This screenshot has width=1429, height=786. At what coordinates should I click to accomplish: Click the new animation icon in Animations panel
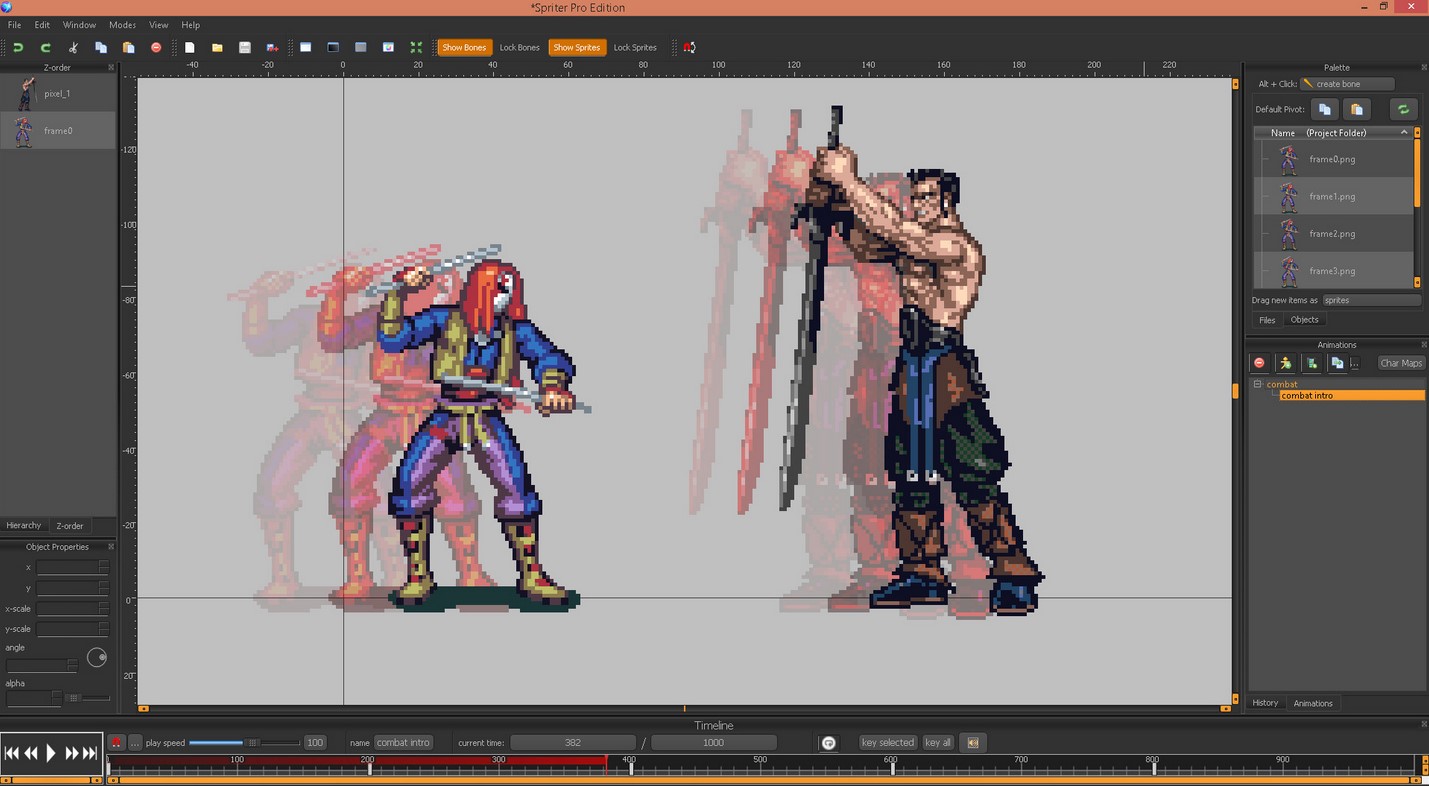point(1312,363)
